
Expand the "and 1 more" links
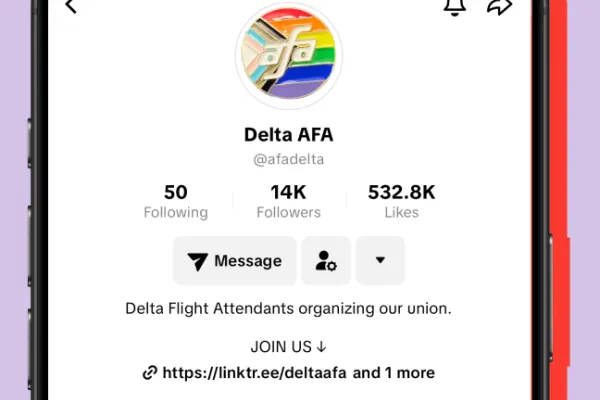394,373
